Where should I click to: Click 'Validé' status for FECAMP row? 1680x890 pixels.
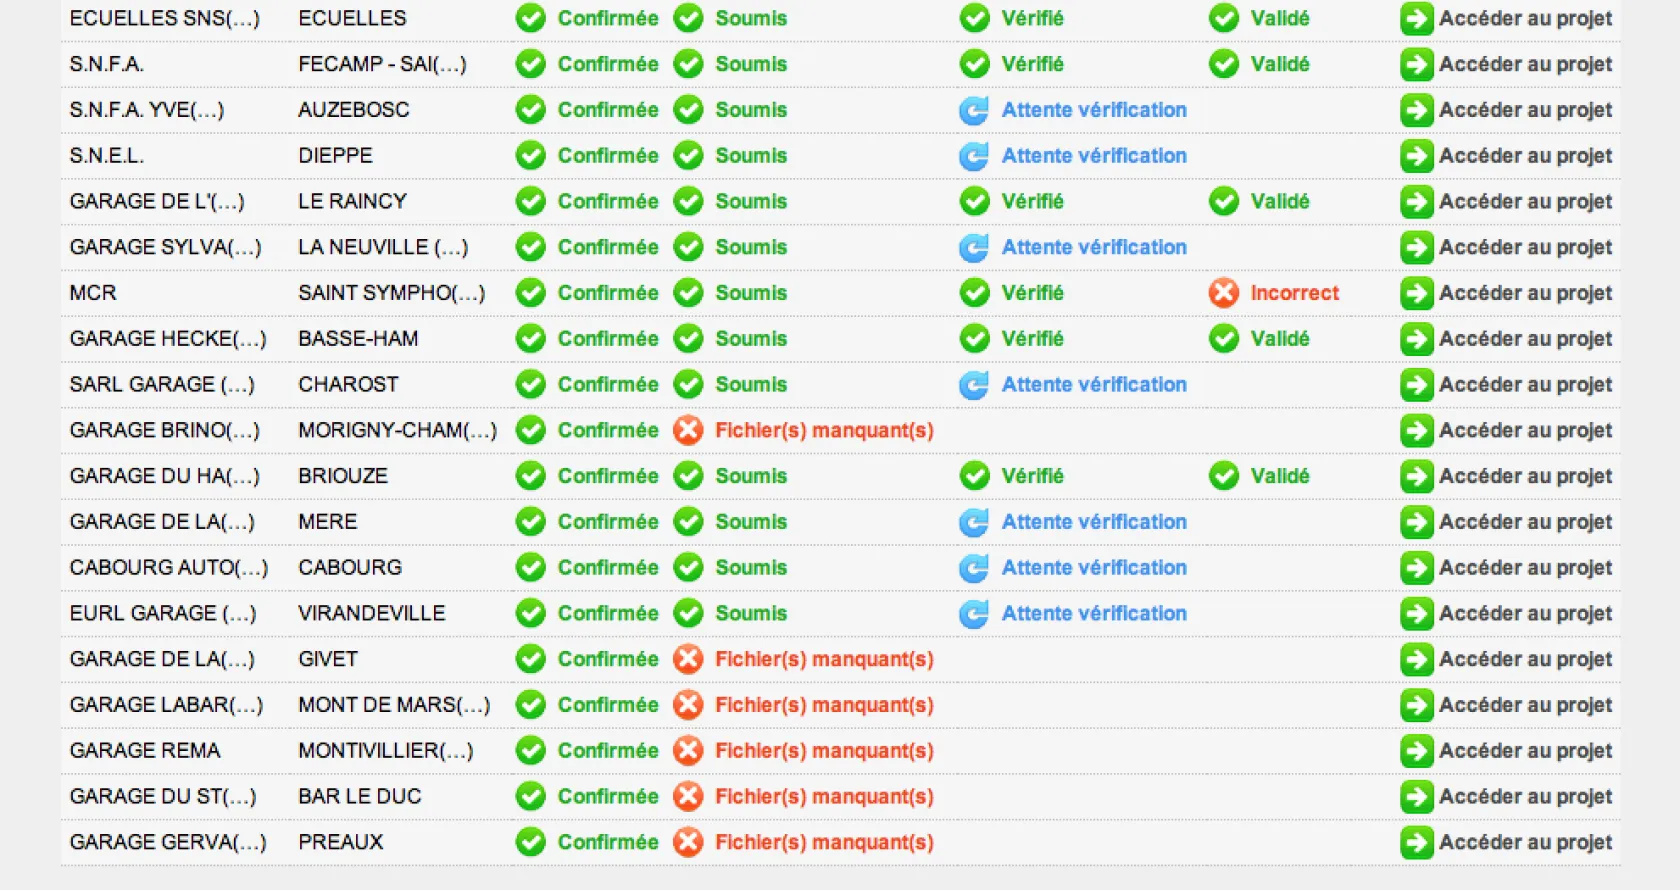tap(1279, 64)
